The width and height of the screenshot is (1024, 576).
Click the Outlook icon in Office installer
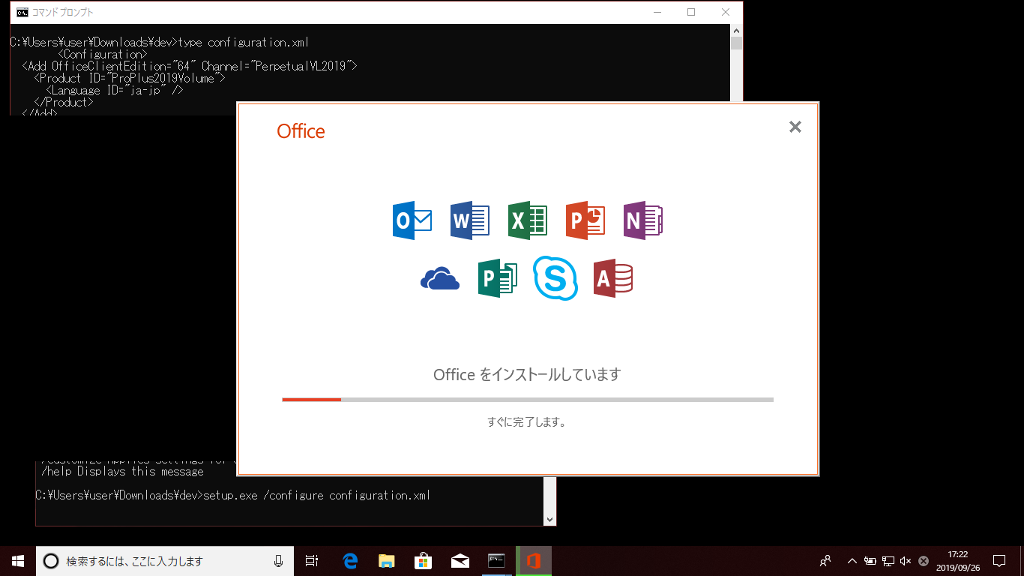(x=412, y=221)
